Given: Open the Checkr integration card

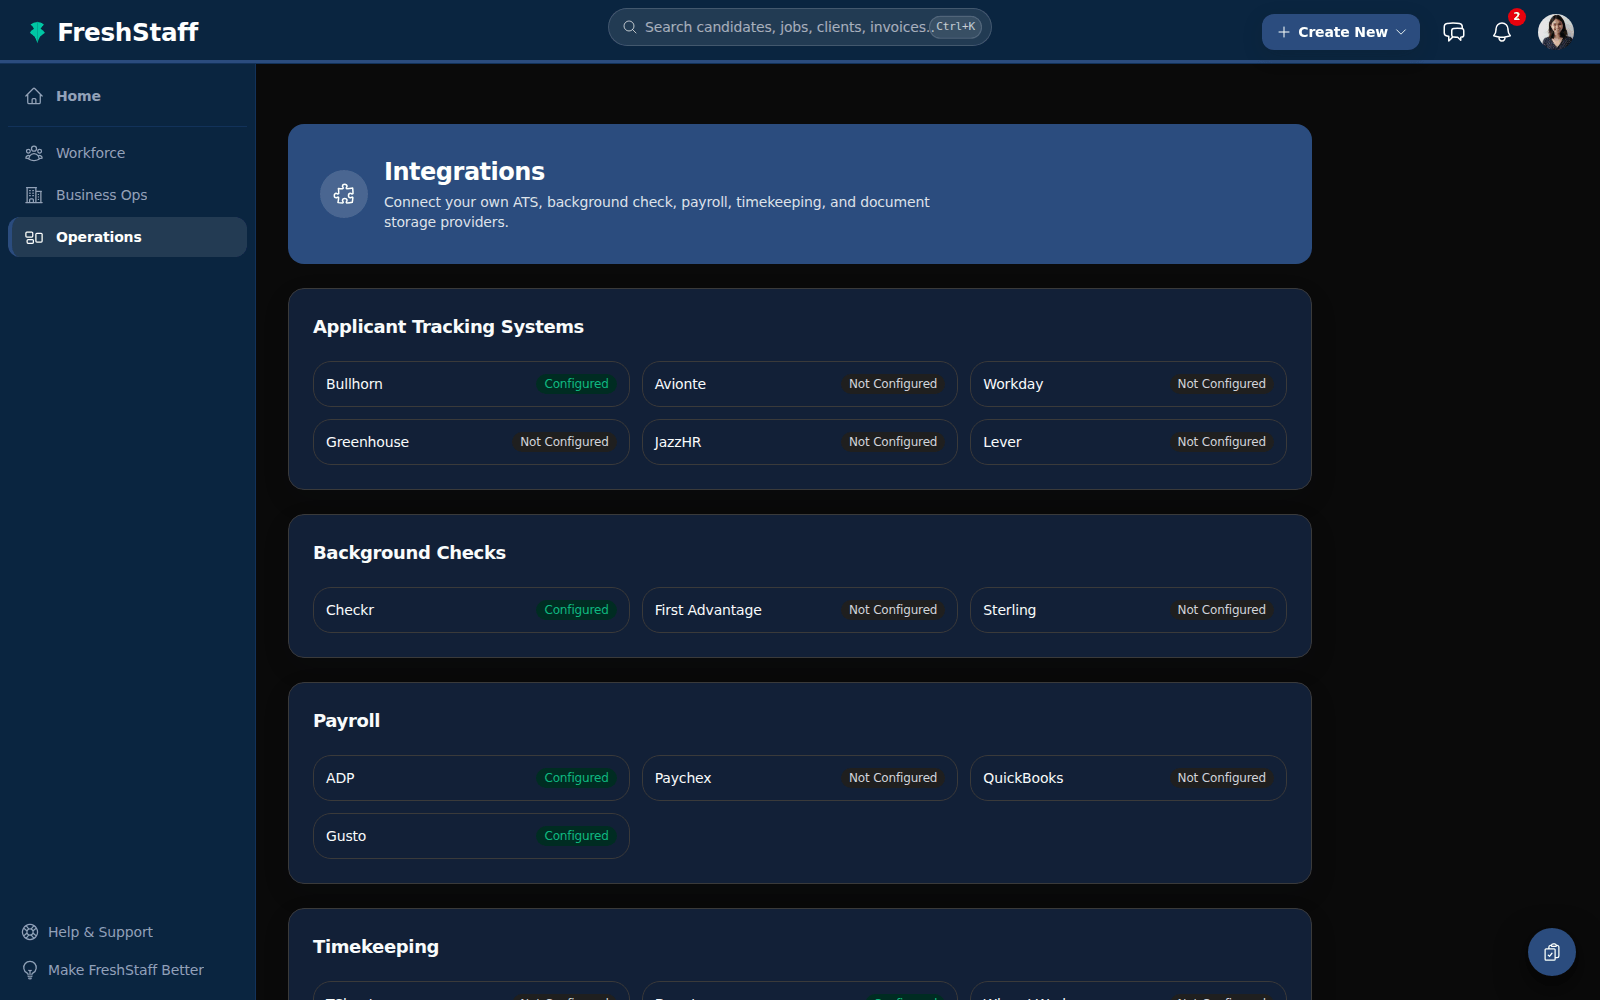Looking at the screenshot, I should [471, 610].
